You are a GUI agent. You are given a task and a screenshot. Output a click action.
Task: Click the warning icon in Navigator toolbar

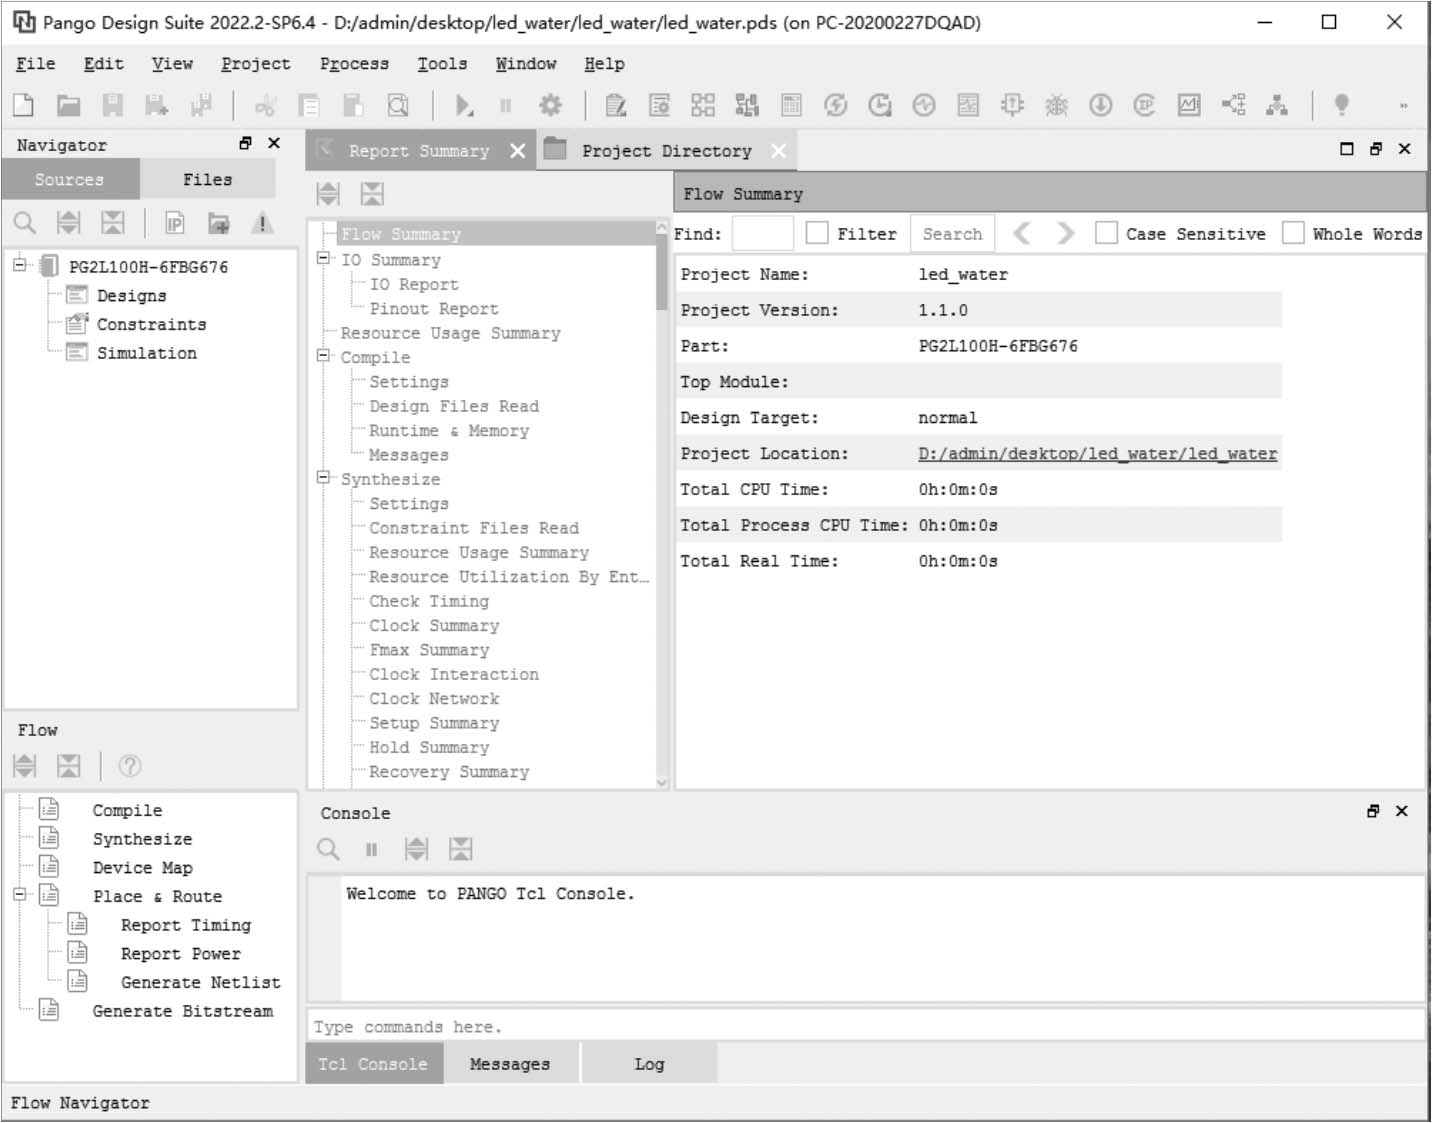[x=262, y=223]
